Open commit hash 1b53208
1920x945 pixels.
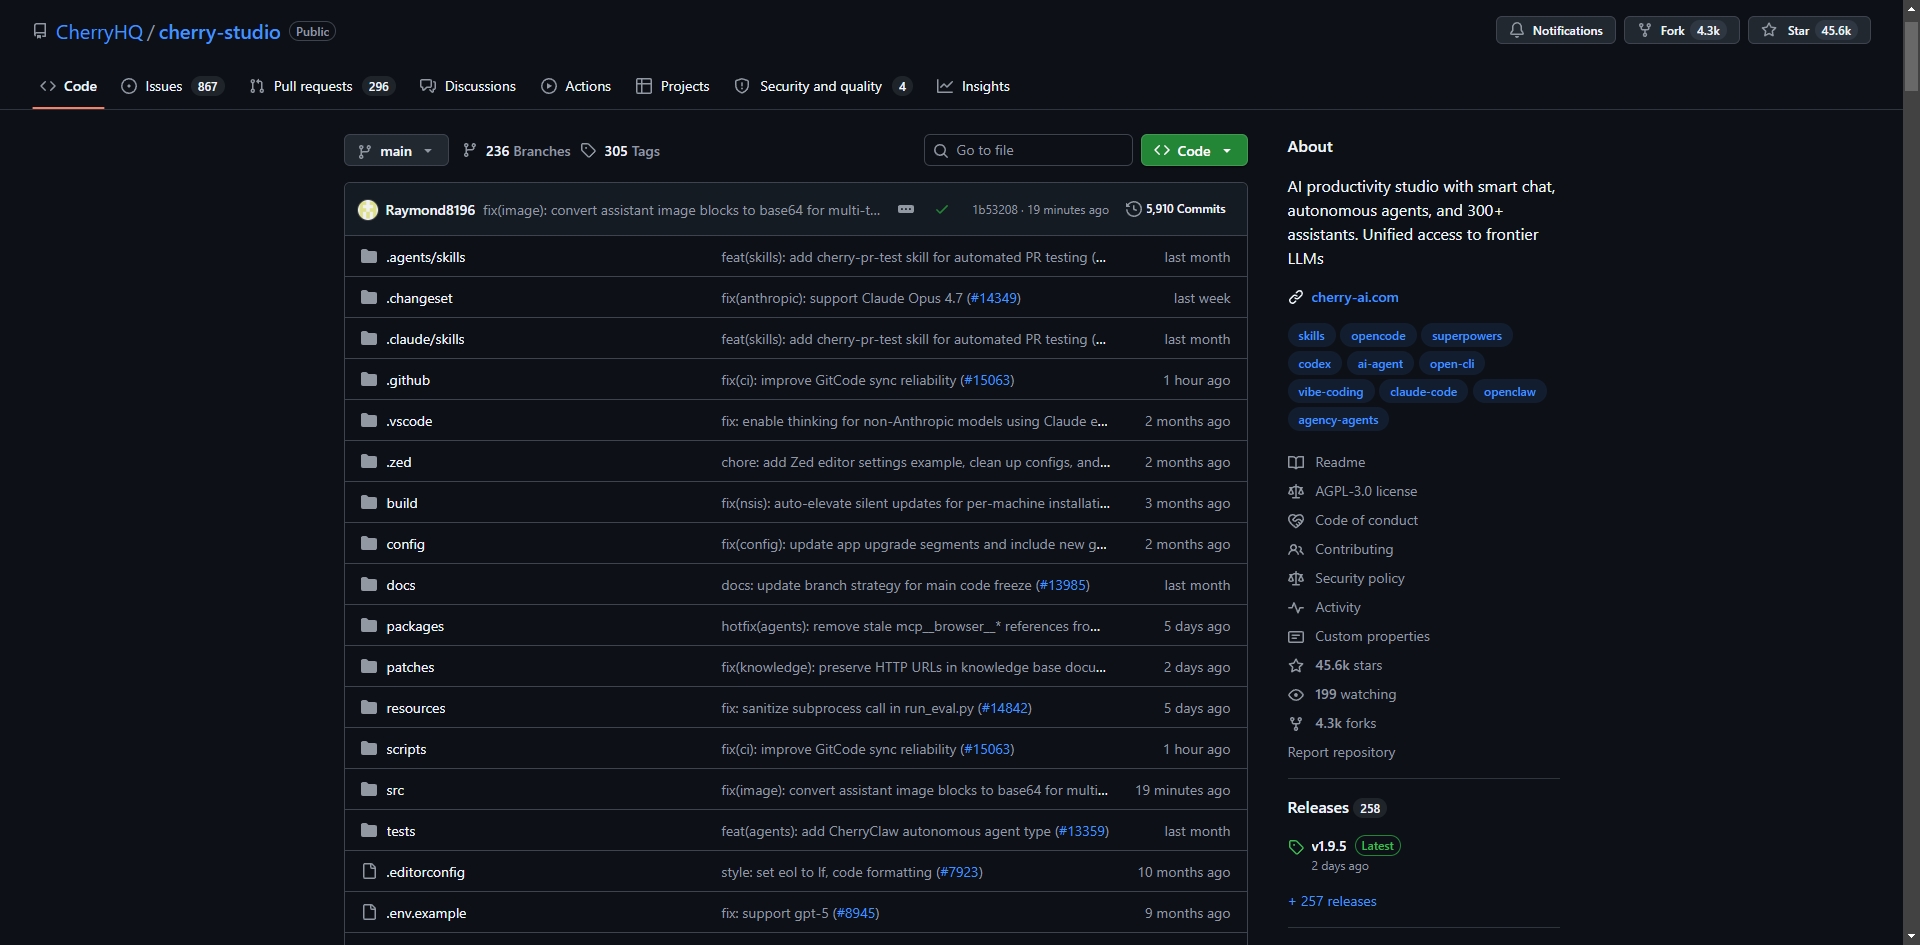click(995, 210)
